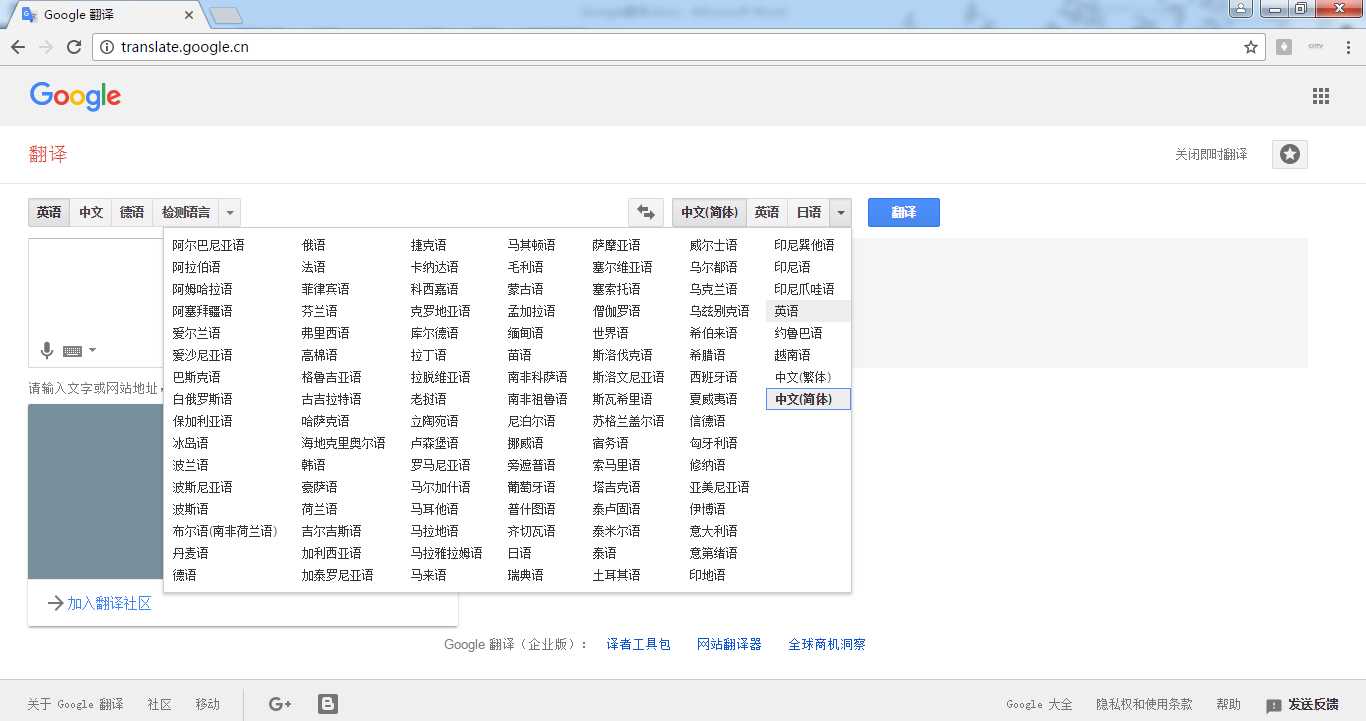
Task: Click the Chrome profile icon in title bar
Action: (1240, 9)
